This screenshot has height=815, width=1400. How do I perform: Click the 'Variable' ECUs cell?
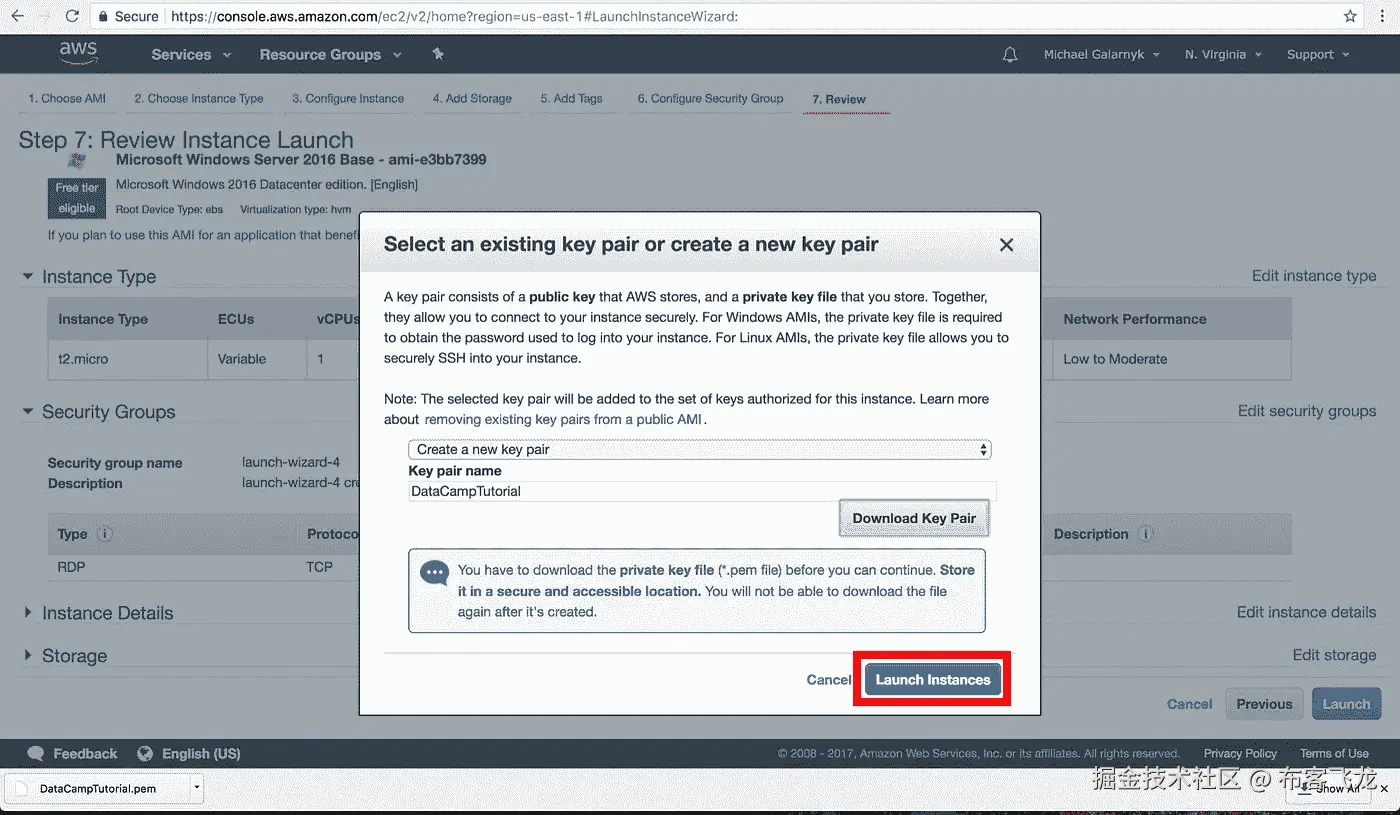click(x=256, y=359)
